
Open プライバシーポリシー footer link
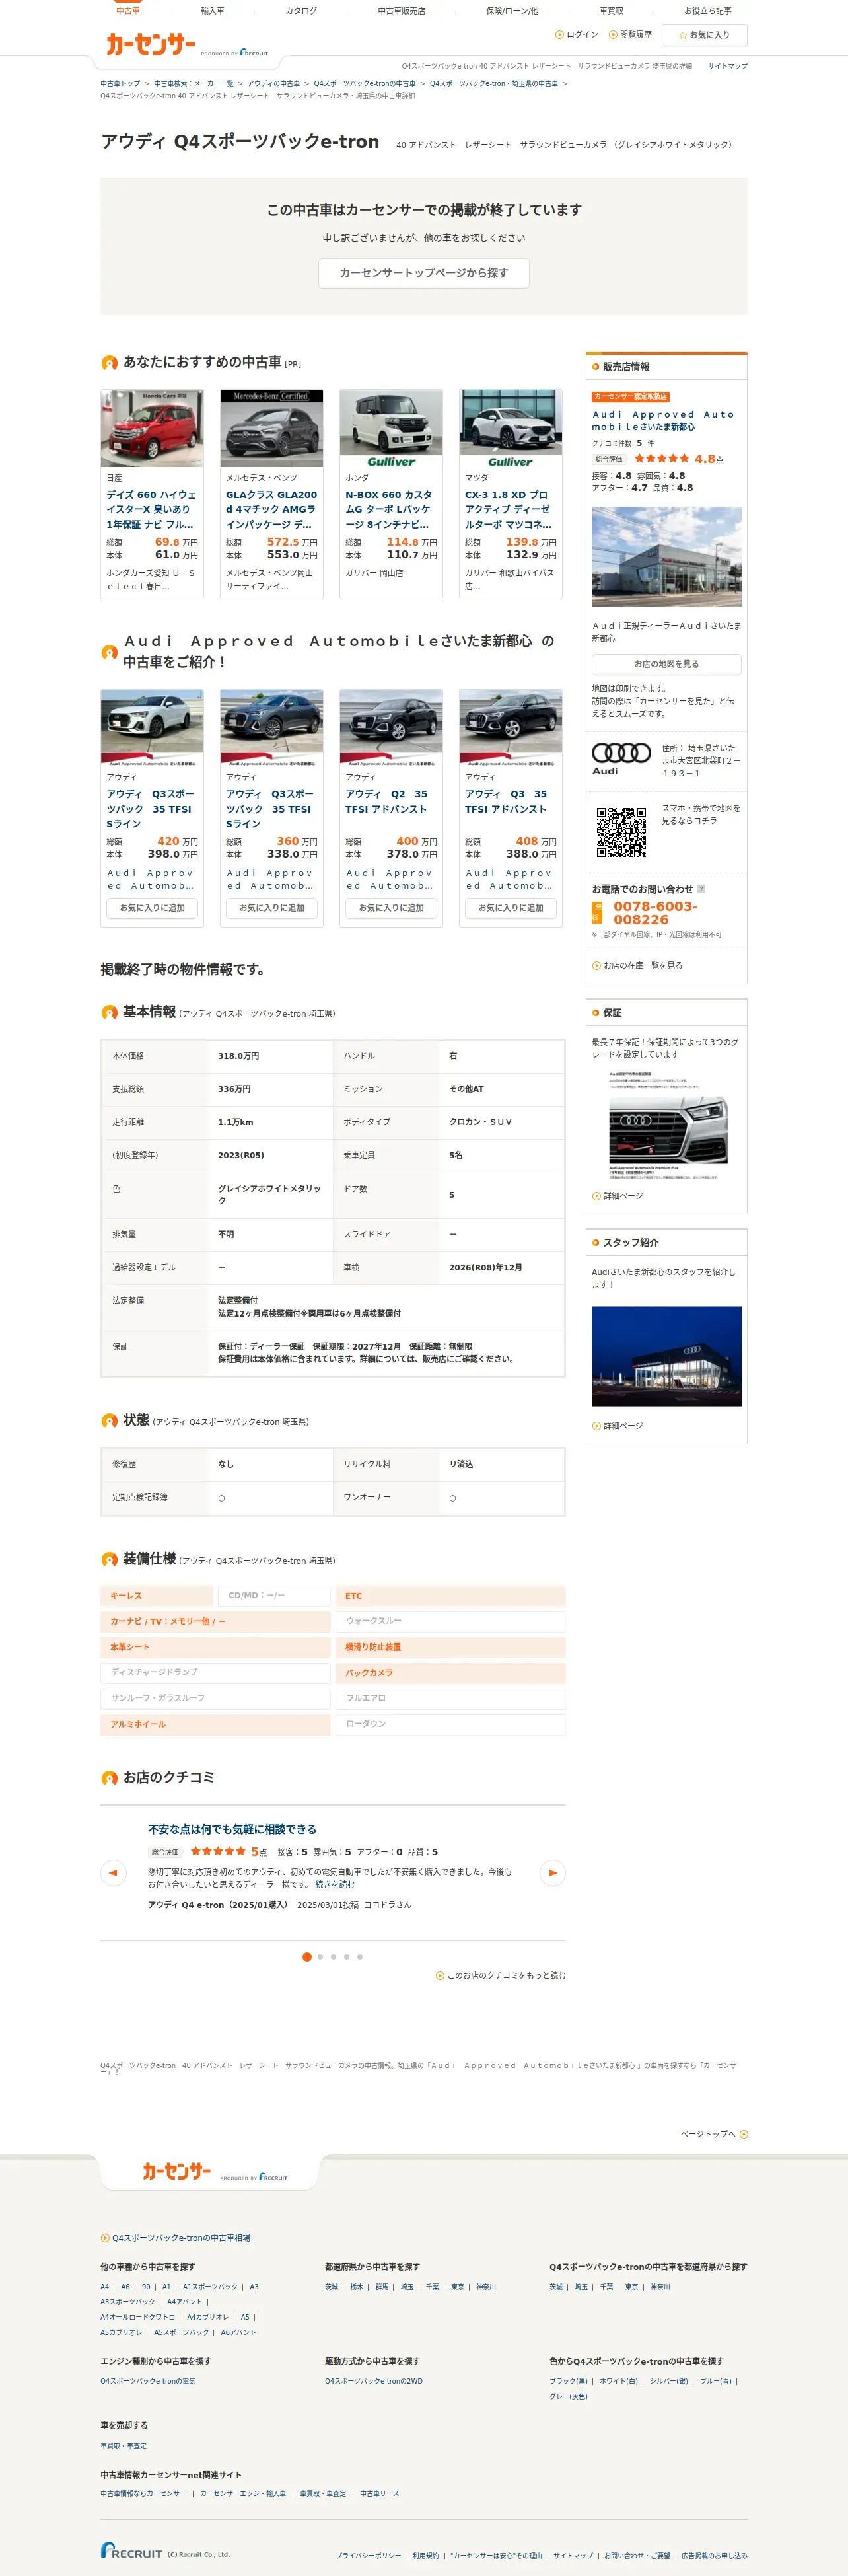click(368, 2555)
